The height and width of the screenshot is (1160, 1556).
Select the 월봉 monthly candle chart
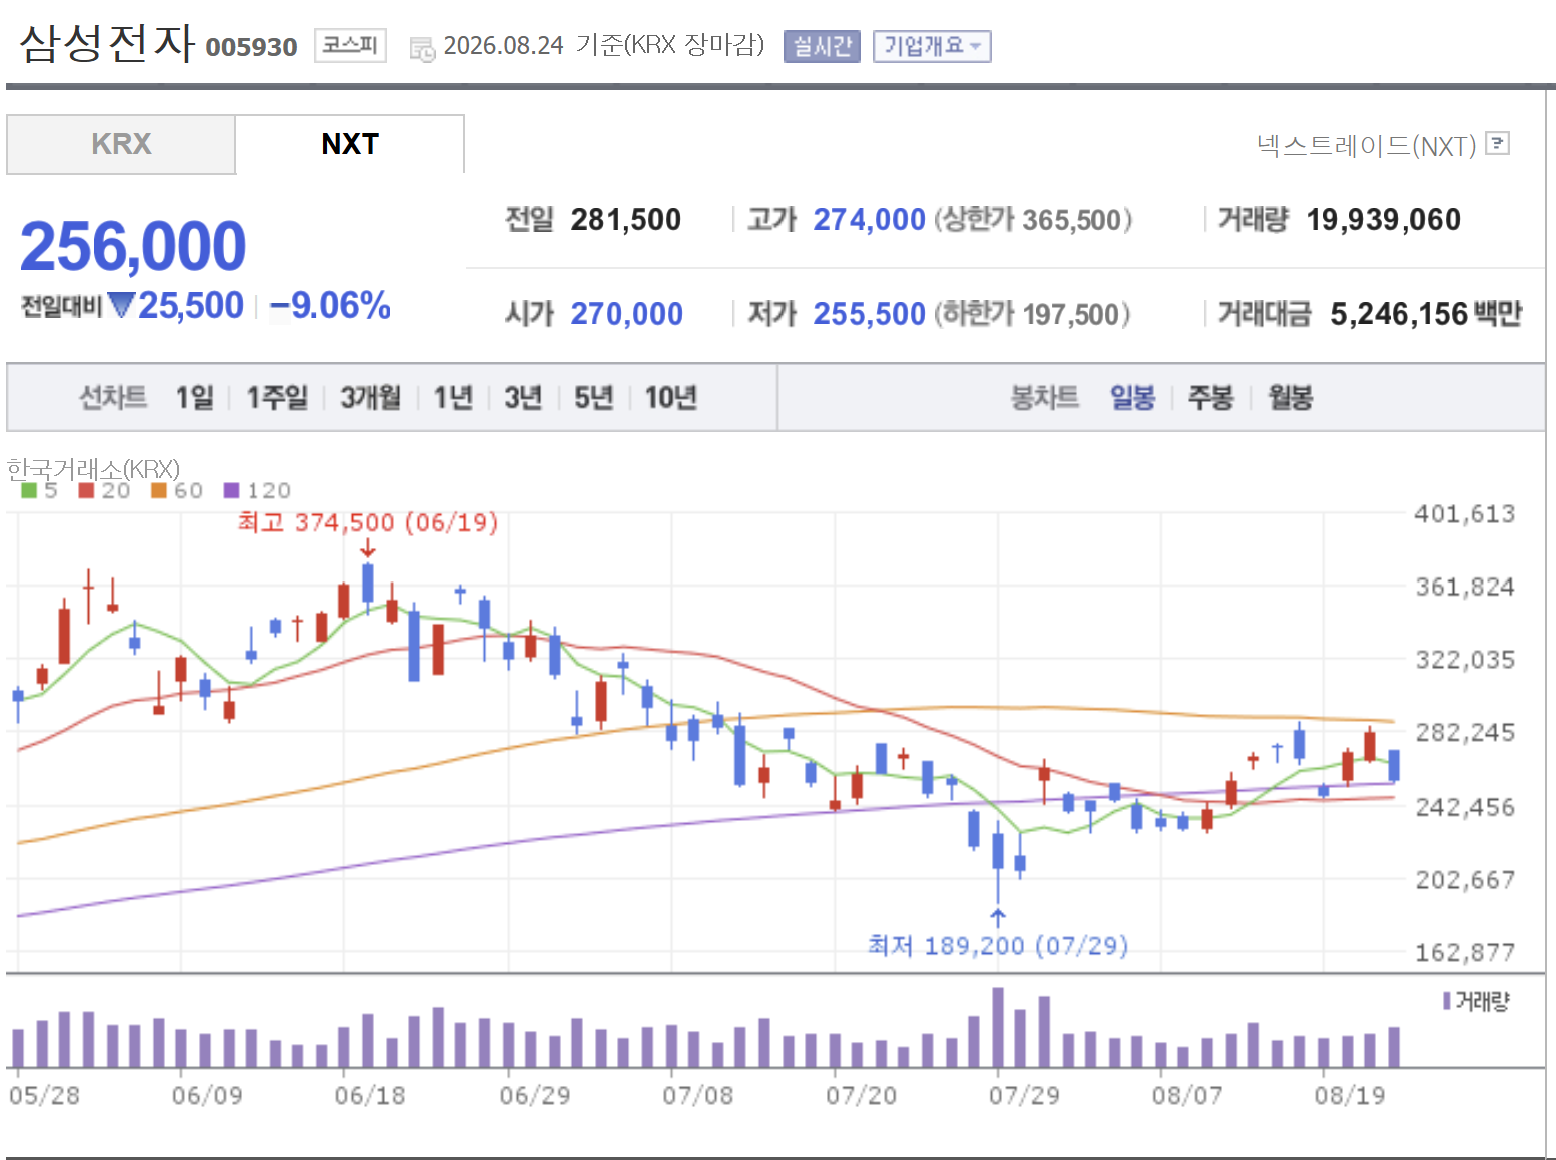tap(1290, 398)
